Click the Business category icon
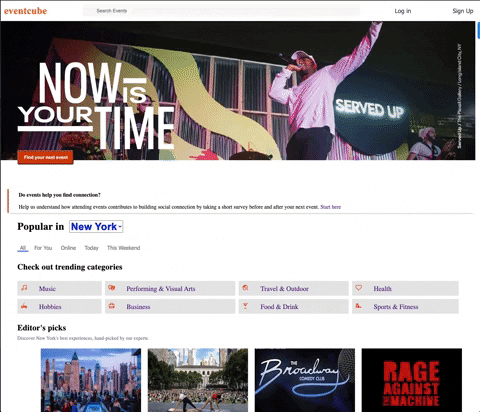The width and height of the screenshot is (480, 412). 112,306
